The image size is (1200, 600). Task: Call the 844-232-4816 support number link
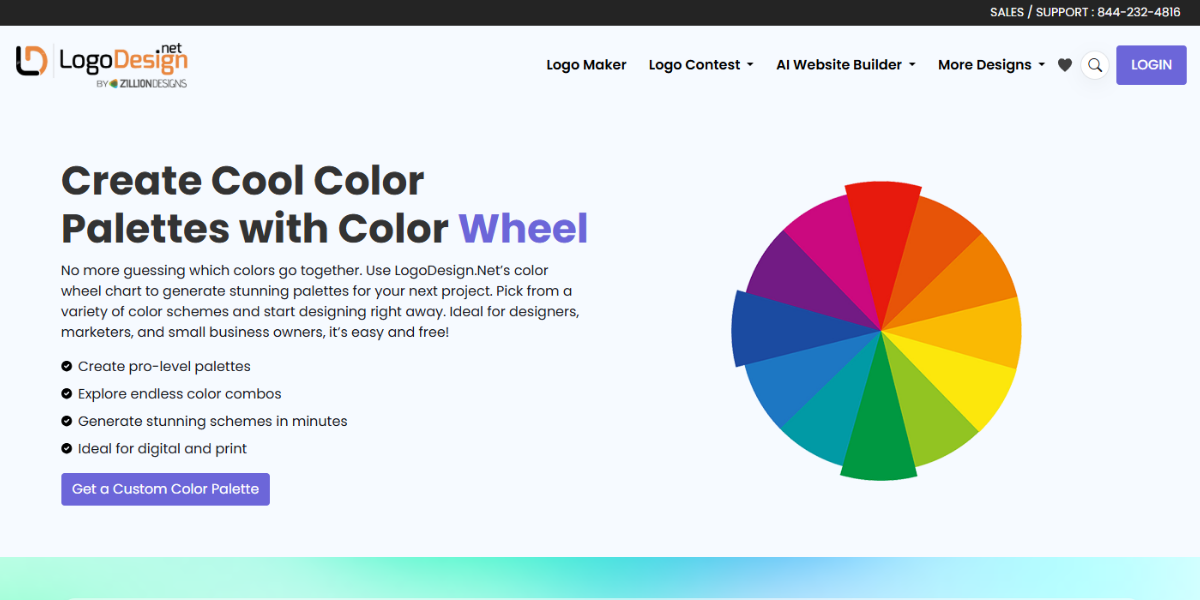coord(1139,12)
